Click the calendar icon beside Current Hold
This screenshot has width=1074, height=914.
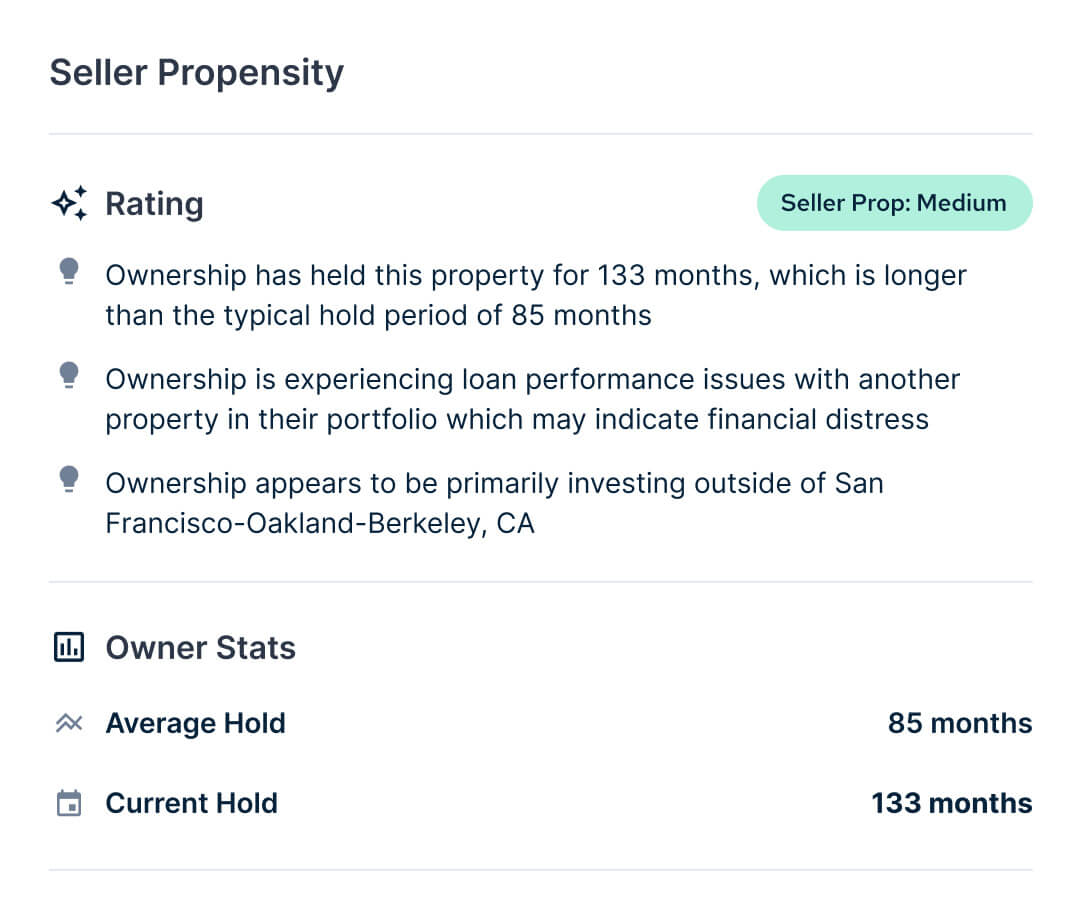[x=69, y=803]
